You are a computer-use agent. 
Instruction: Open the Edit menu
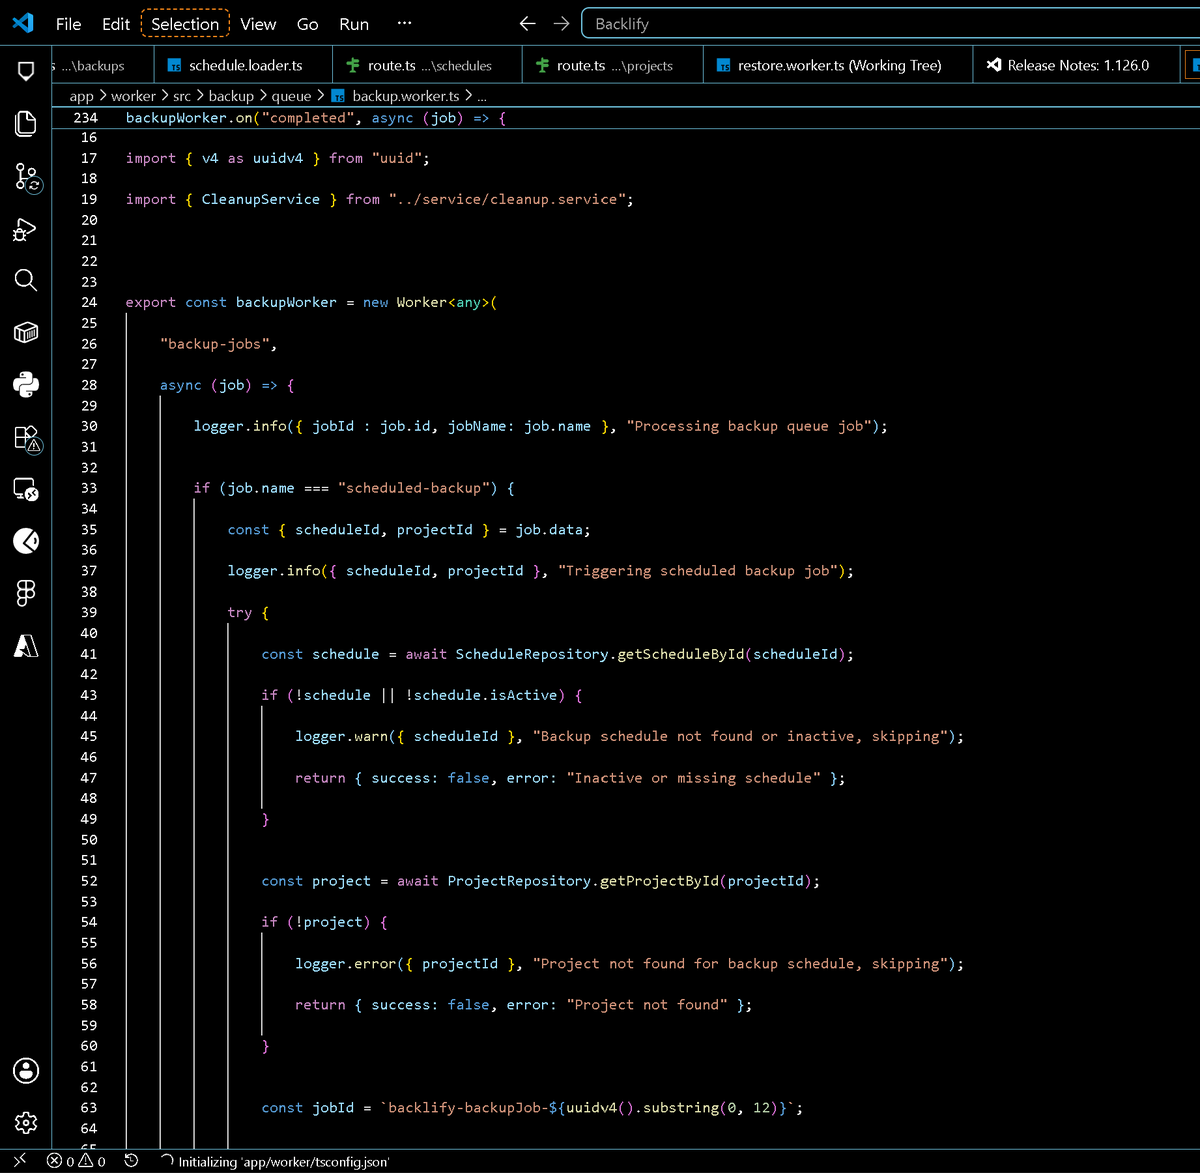116,24
